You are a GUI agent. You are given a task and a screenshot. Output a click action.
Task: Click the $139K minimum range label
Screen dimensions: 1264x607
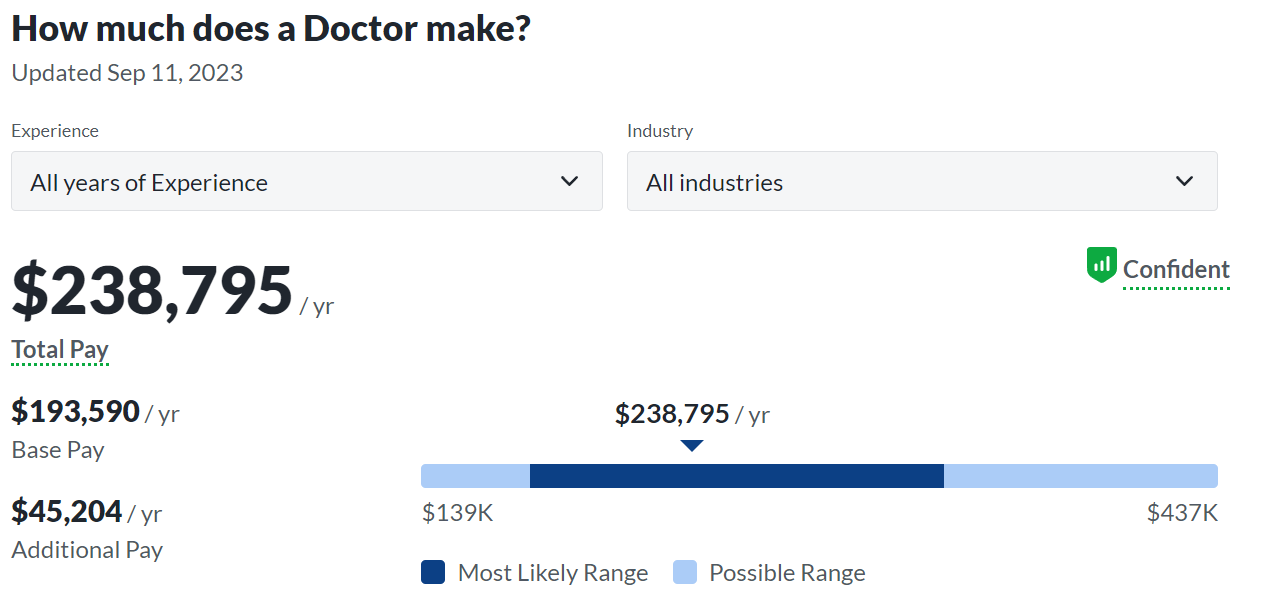(x=457, y=513)
